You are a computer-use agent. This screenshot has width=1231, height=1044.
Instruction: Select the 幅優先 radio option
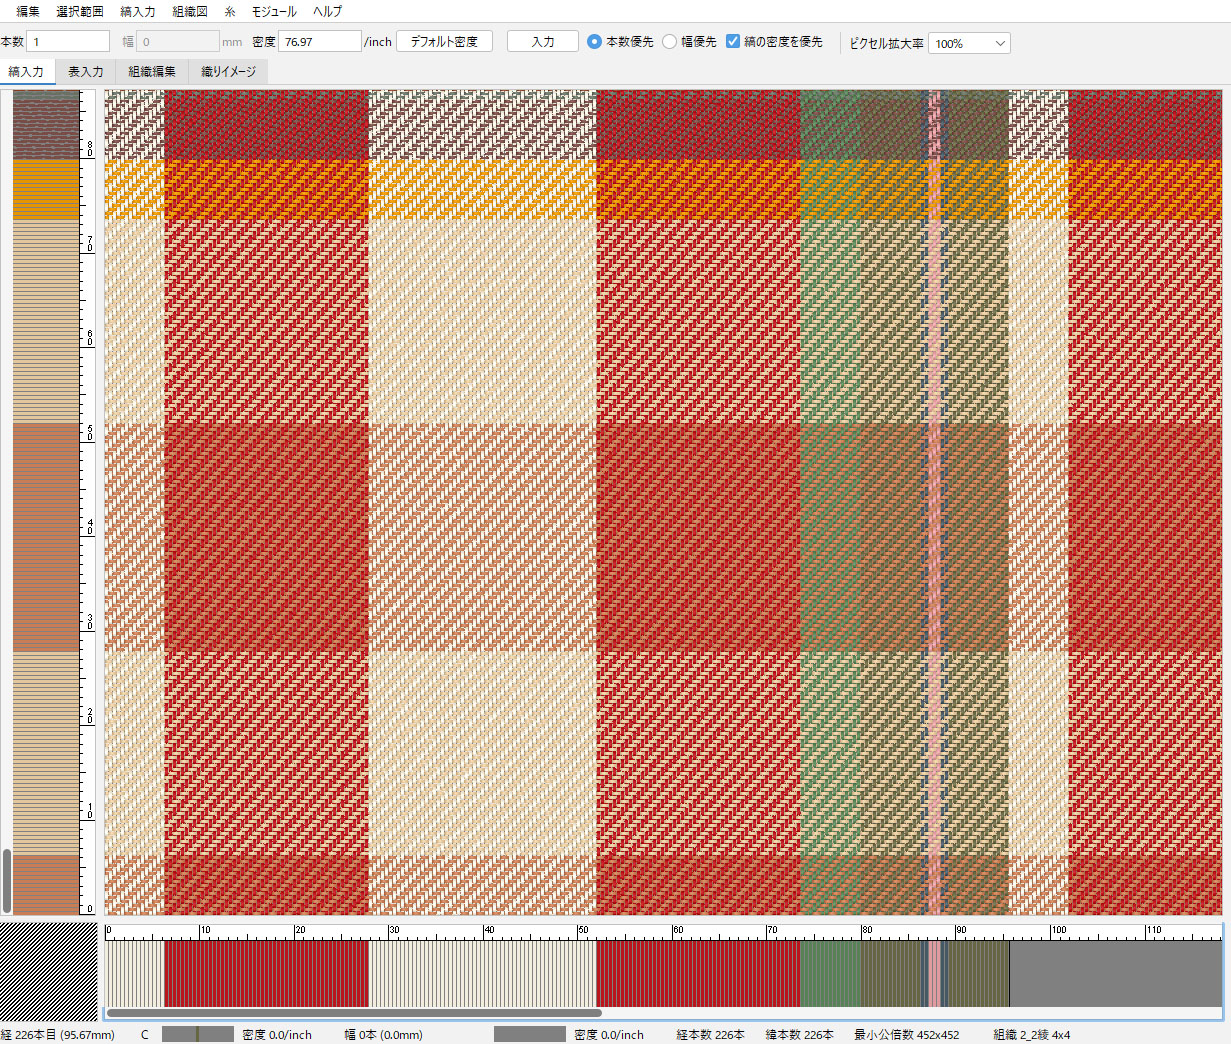point(670,42)
